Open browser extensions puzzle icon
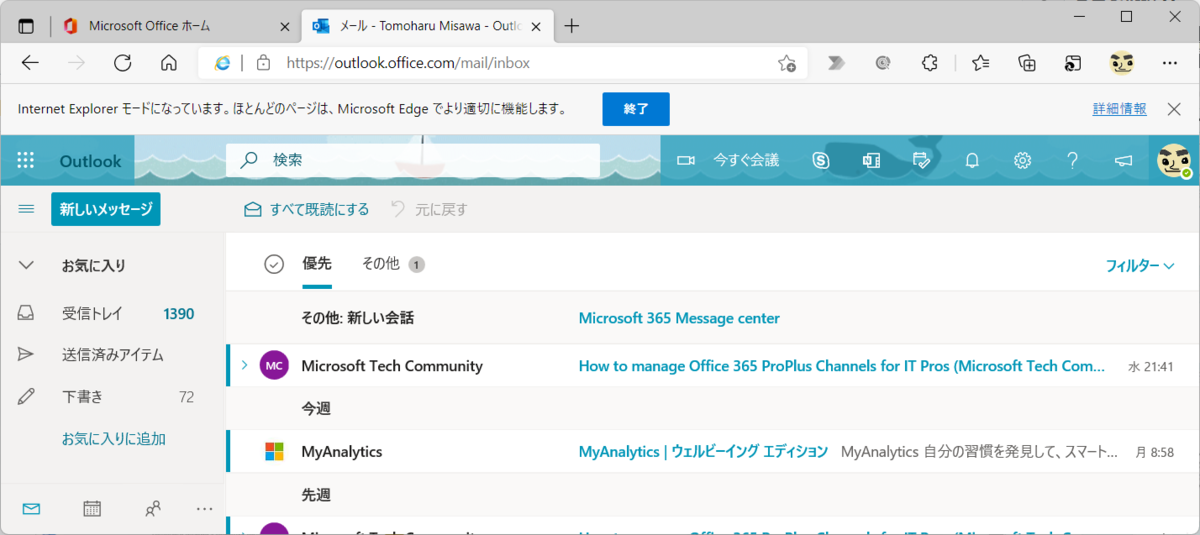Viewport: 1200px width, 535px height. tap(929, 63)
